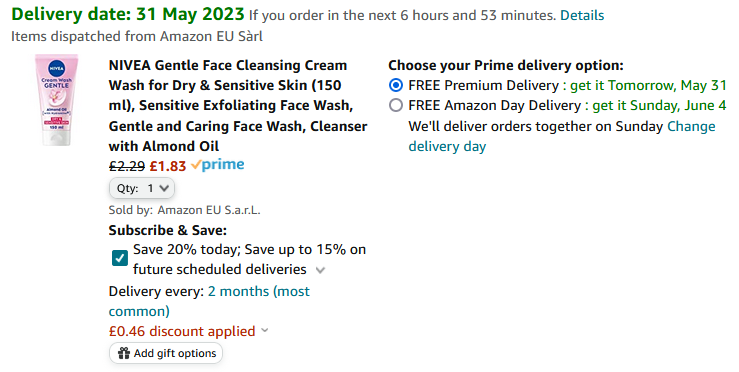739x372 pixels.
Task: Click the £0.46 discount applied text
Action: click(x=182, y=331)
